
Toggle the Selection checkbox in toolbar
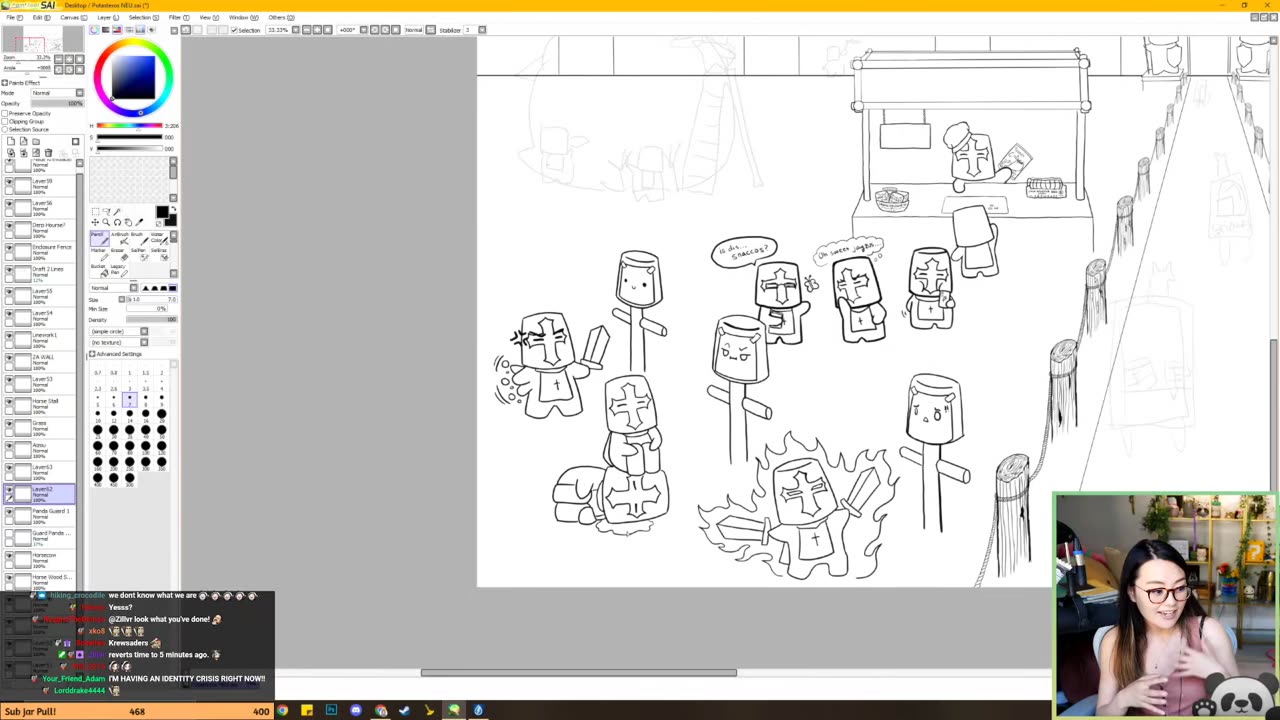[x=234, y=30]
